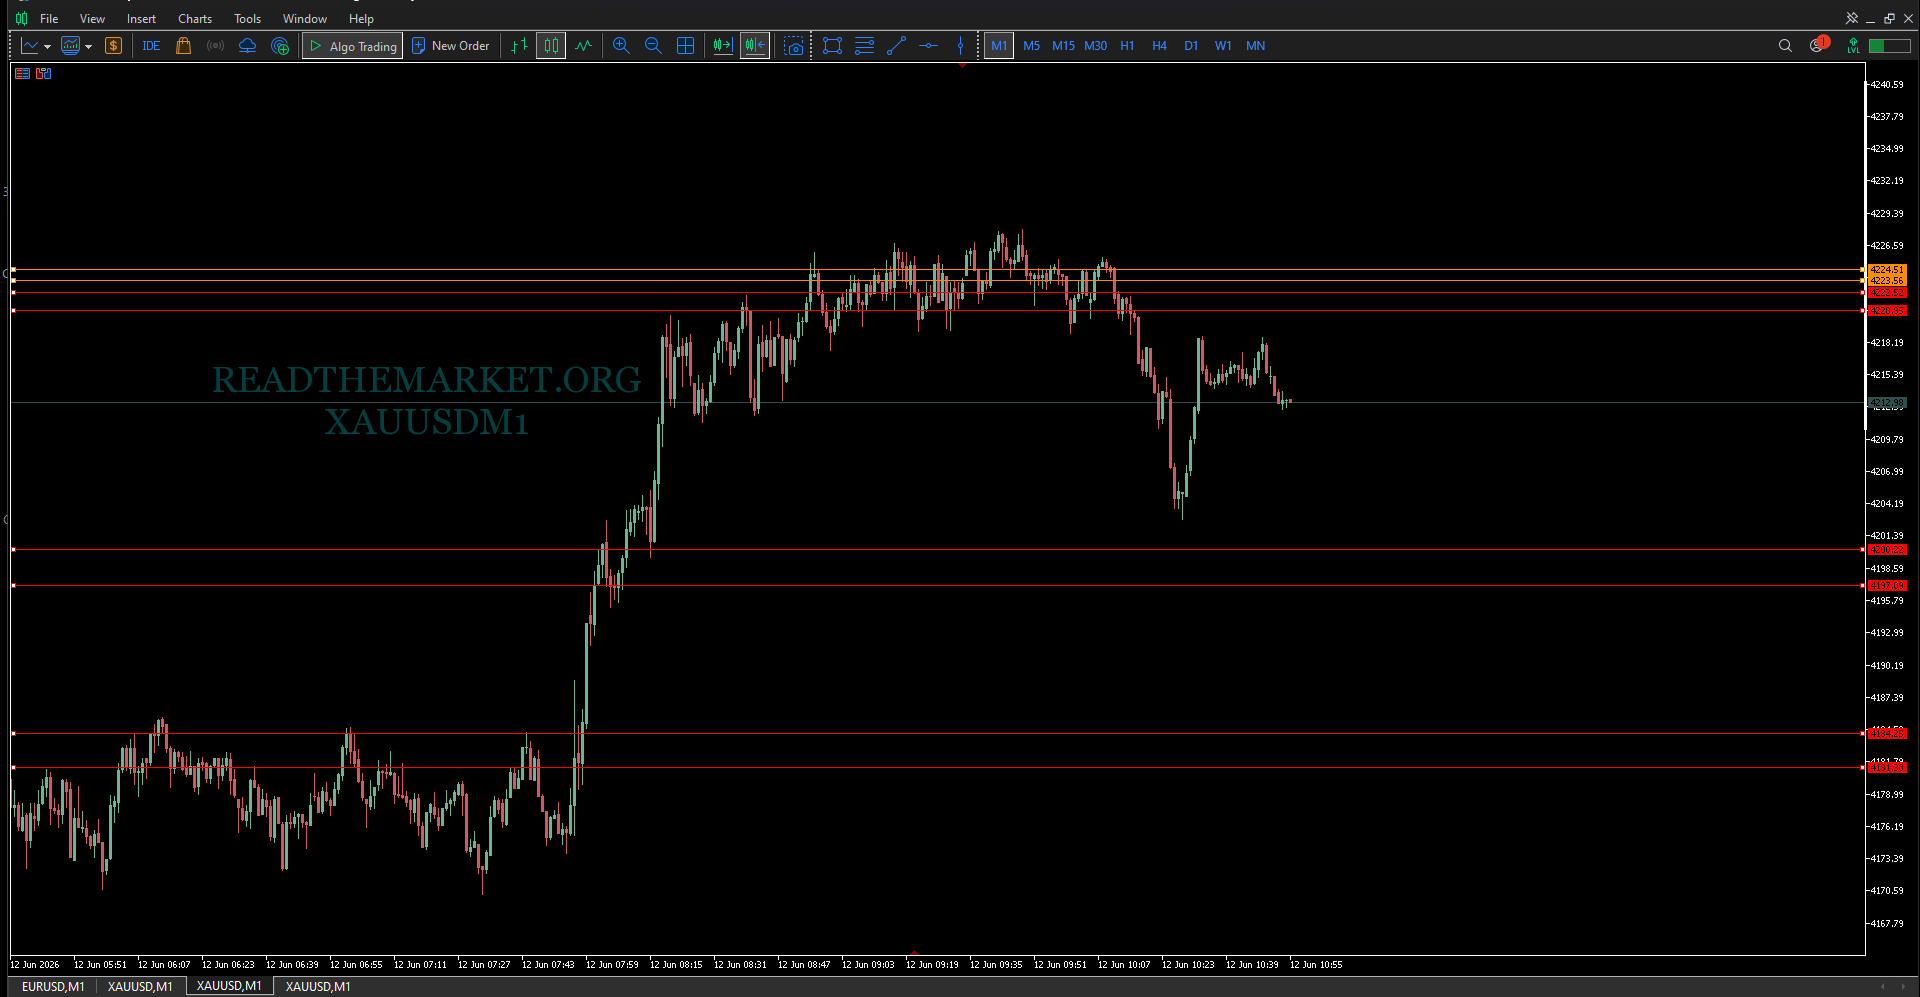
Task: Click the green LVL upgrade icon
Action: 1853,46
